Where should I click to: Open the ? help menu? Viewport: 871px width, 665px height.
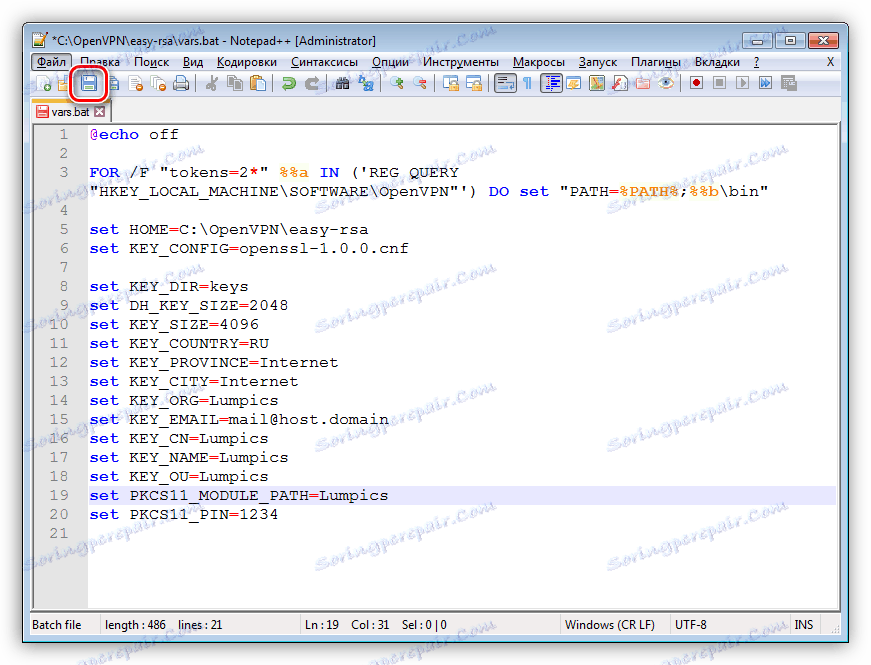[757, 62]
